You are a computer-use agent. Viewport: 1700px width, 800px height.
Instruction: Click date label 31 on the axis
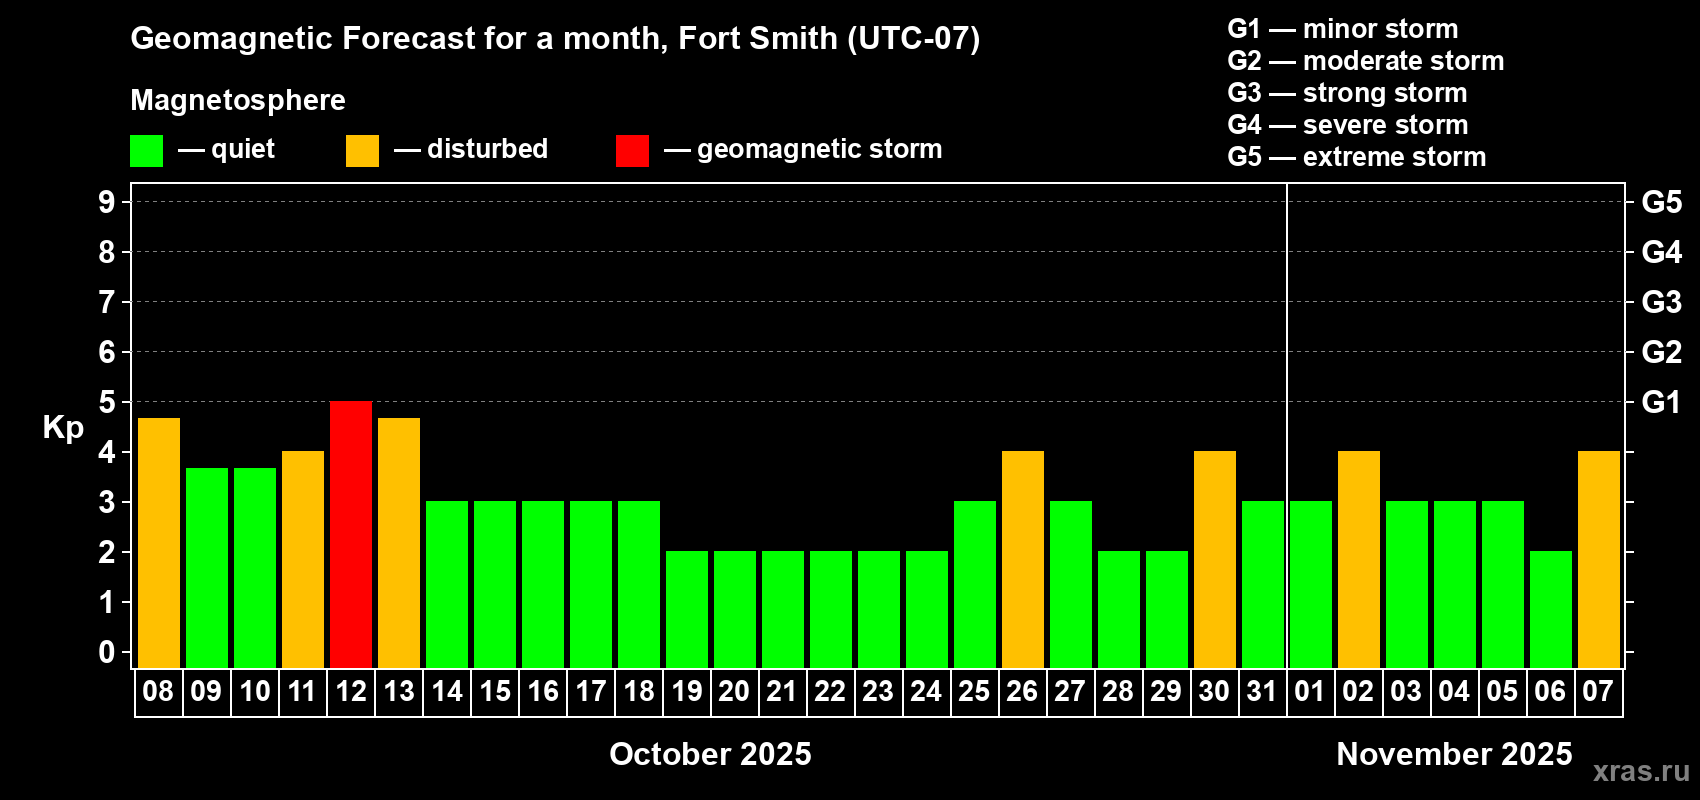point(1263,692)
